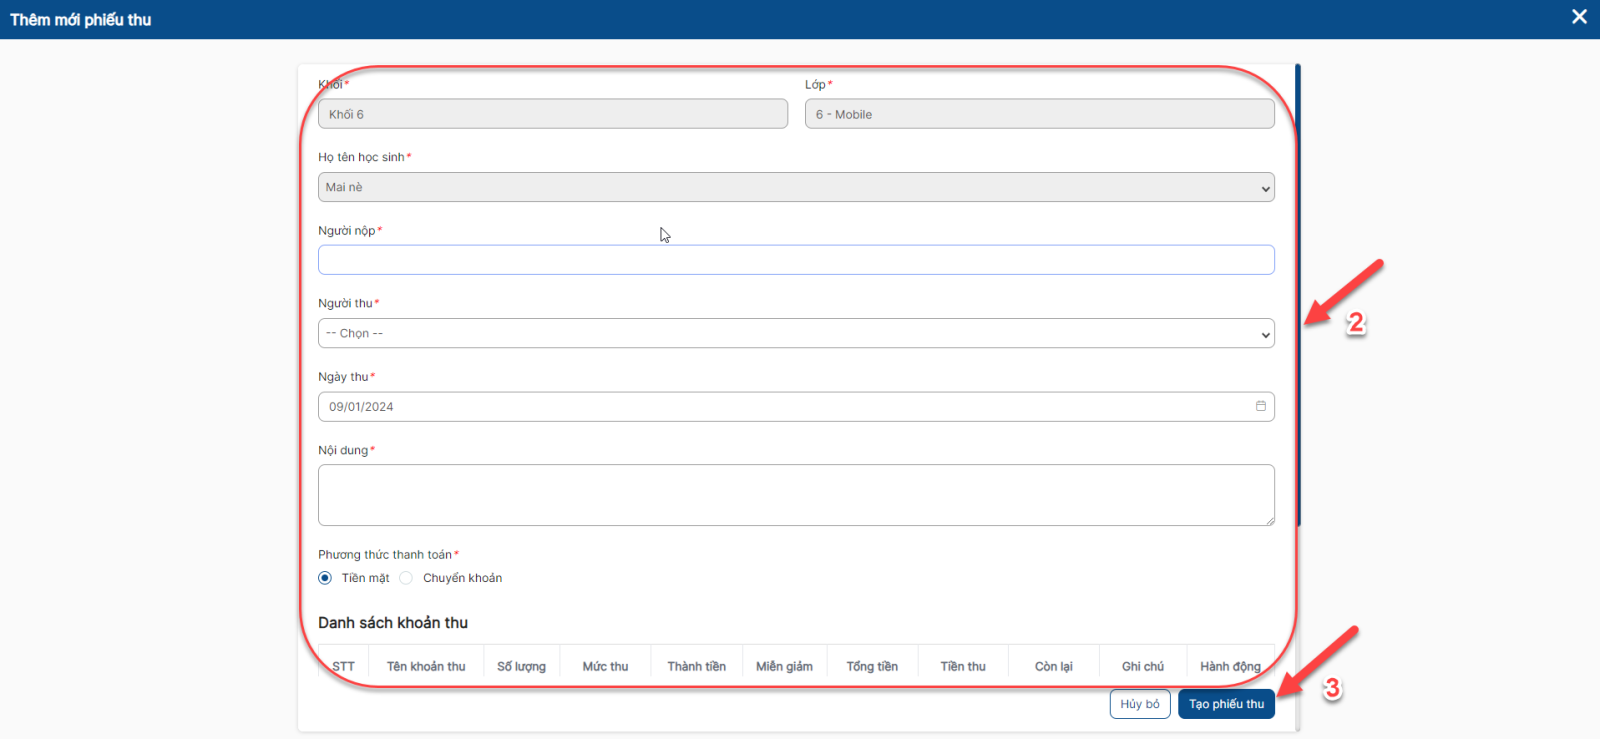Select the Tiền mặt payment option

(x=325, y=578)
